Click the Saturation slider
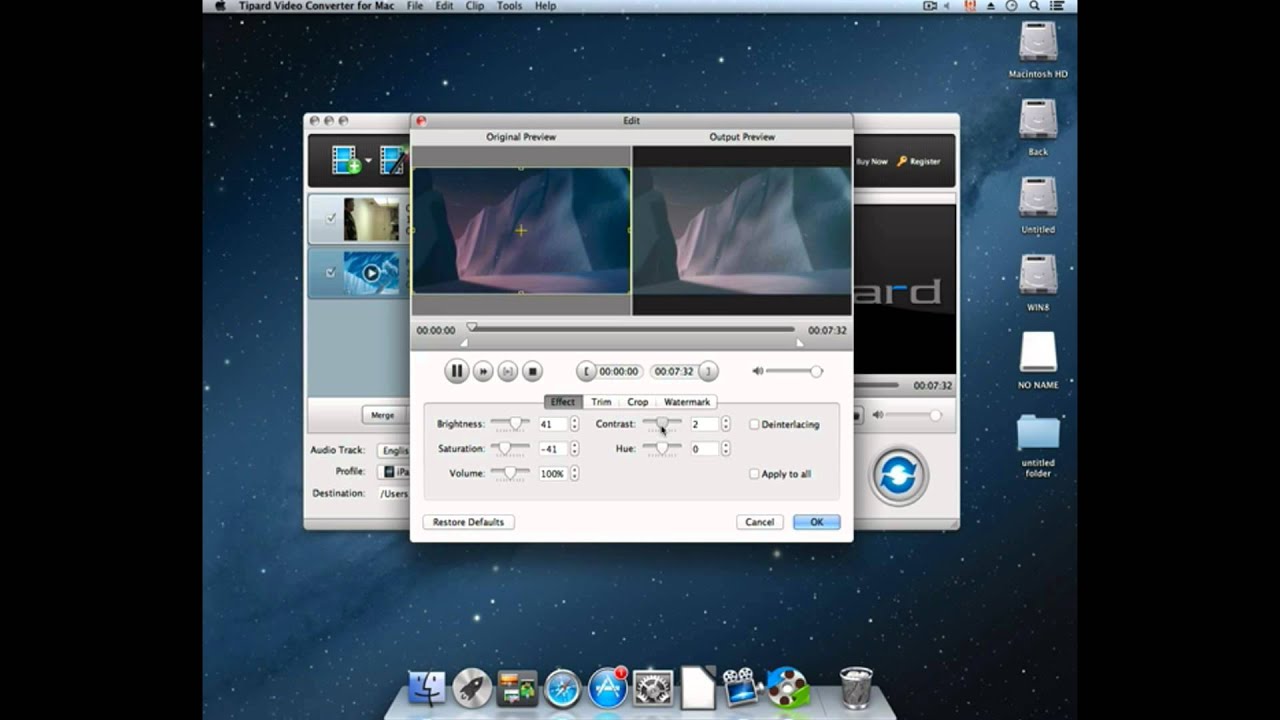 510,449
